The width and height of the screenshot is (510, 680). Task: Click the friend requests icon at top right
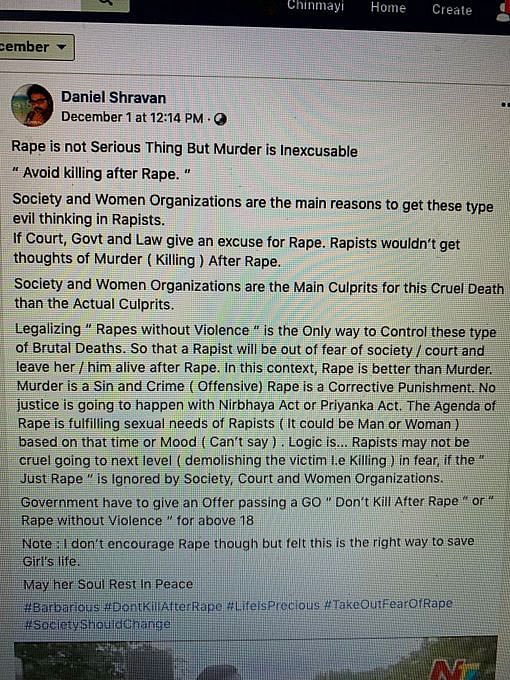(x=504, y=12)
